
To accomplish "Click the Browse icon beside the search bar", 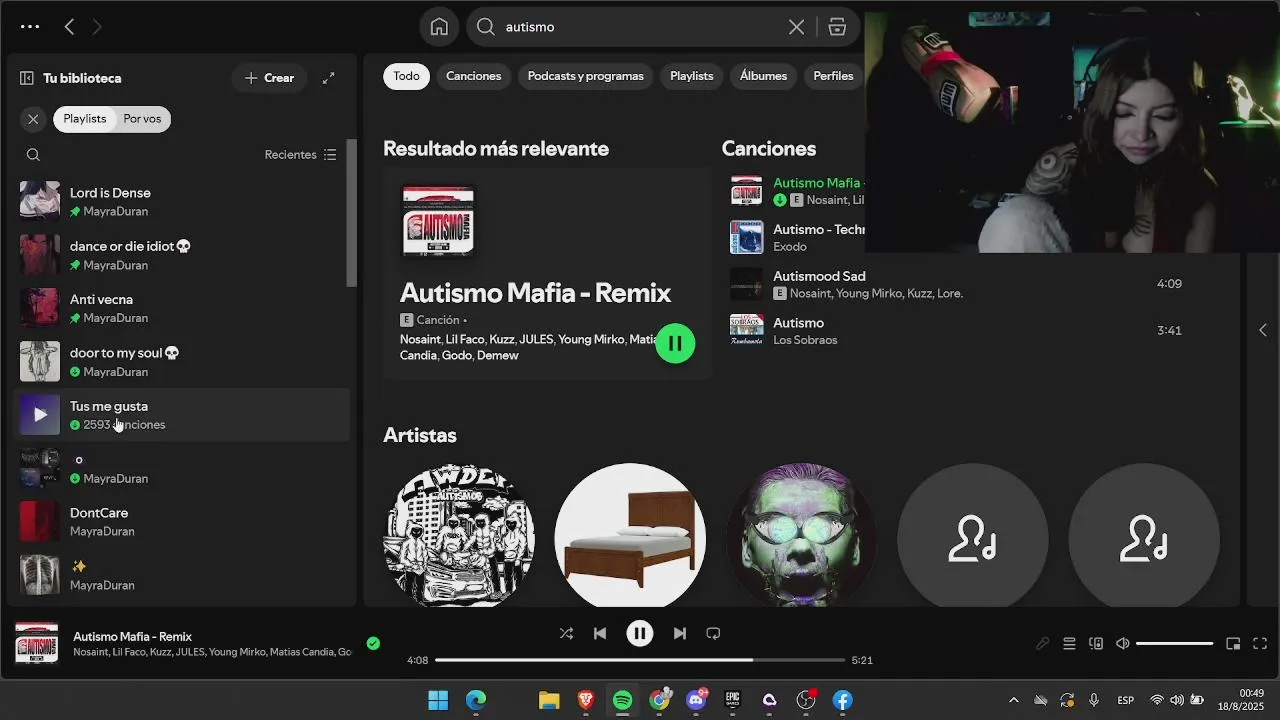I will point(837,27).
